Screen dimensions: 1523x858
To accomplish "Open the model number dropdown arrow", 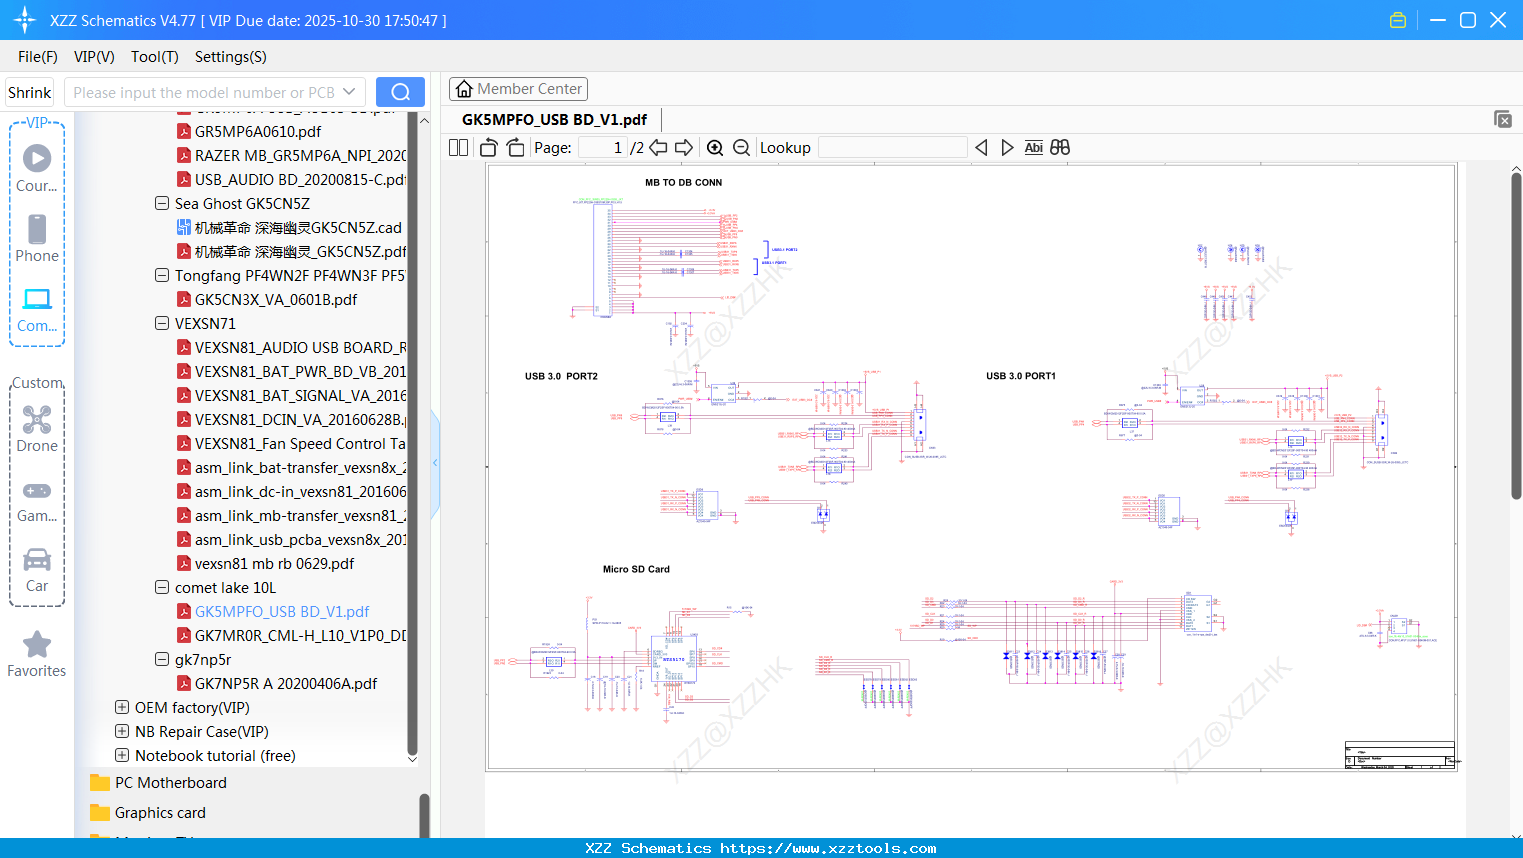I will (x=349, y=92).
